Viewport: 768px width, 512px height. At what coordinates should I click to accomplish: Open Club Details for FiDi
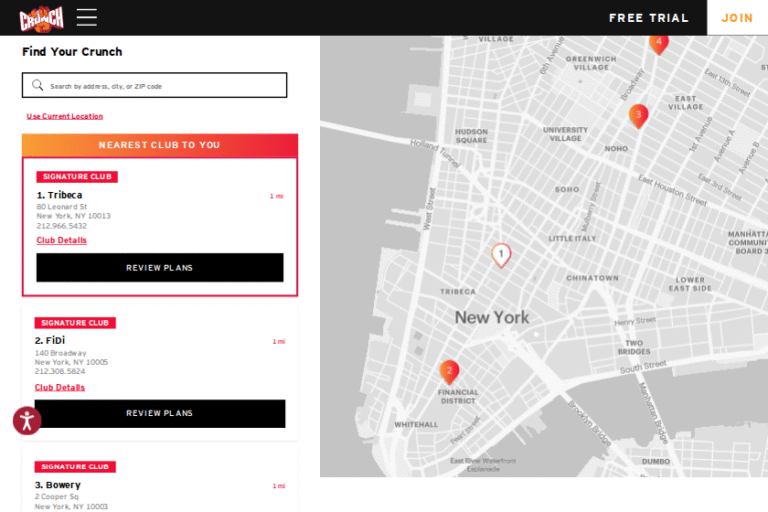60,387
